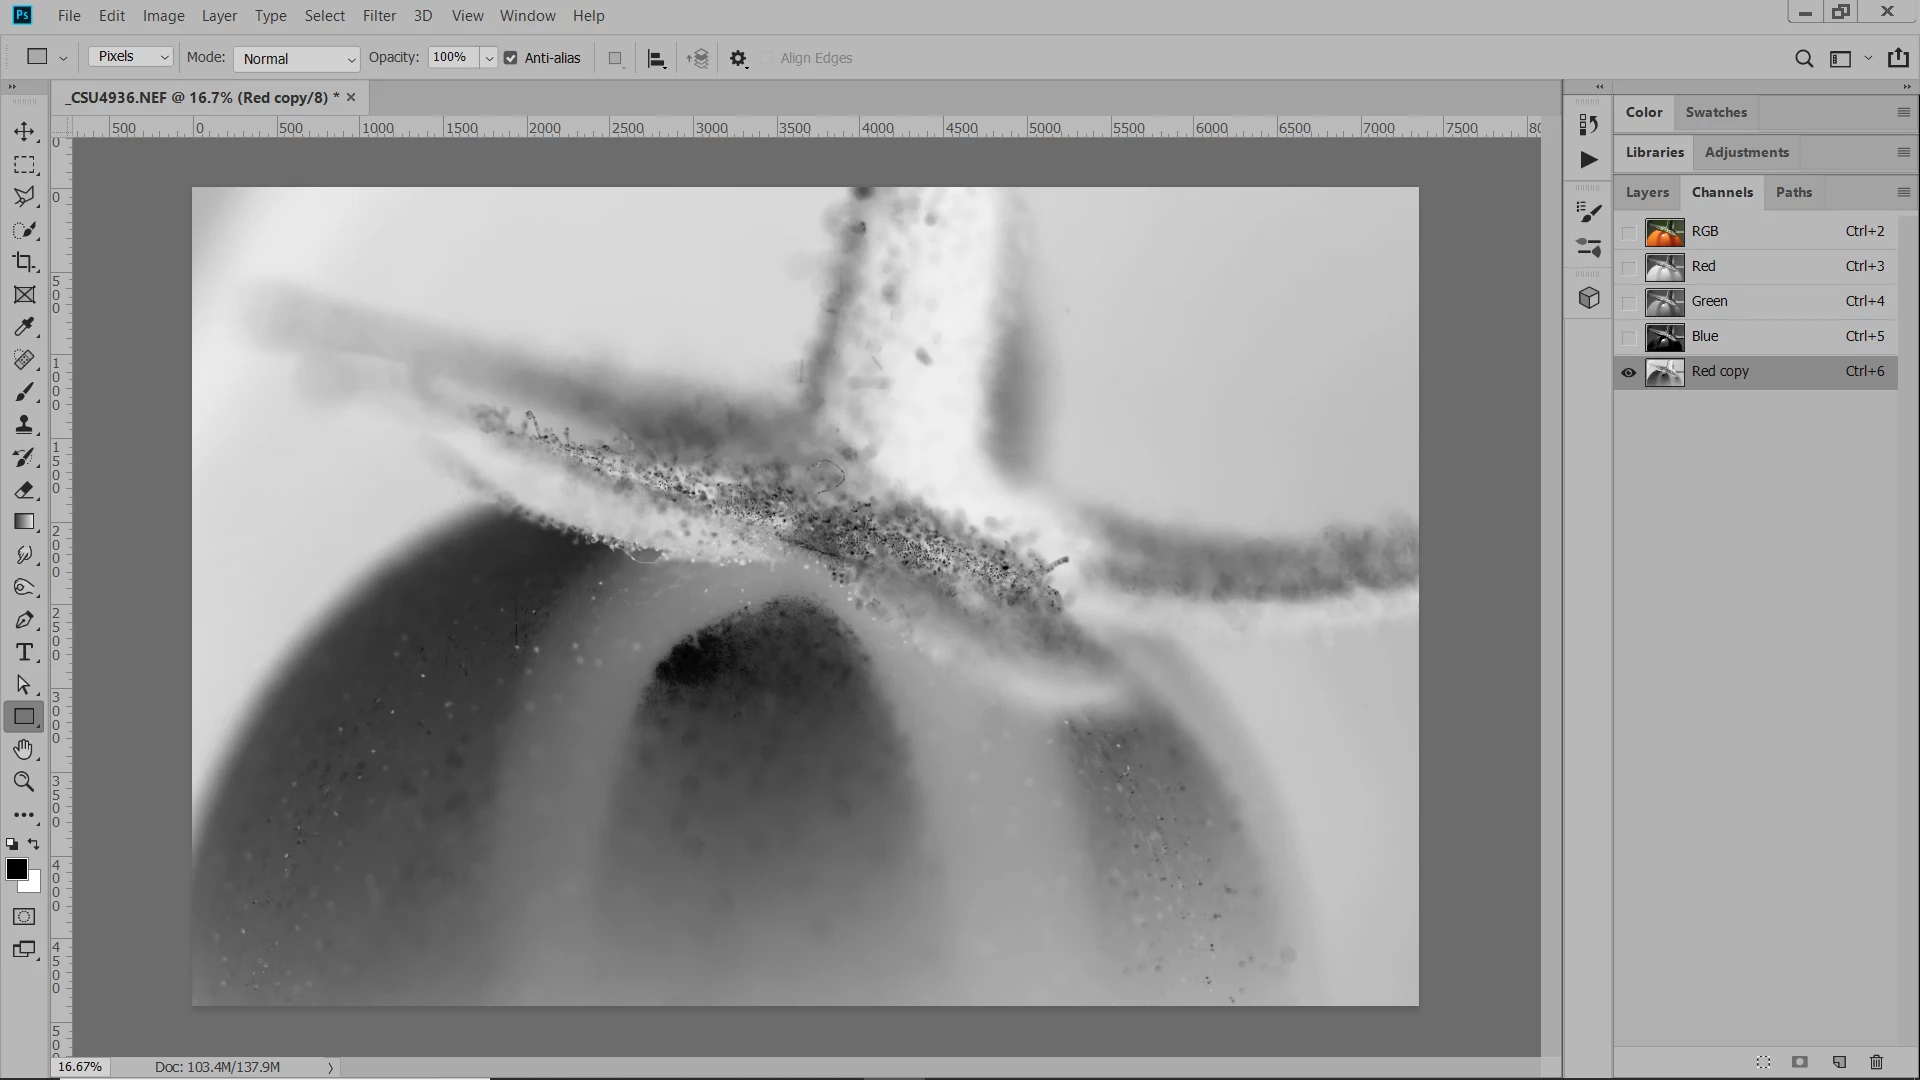Select the Eyedropper tool
The image size is (1920, 1080).
(24, 327)
